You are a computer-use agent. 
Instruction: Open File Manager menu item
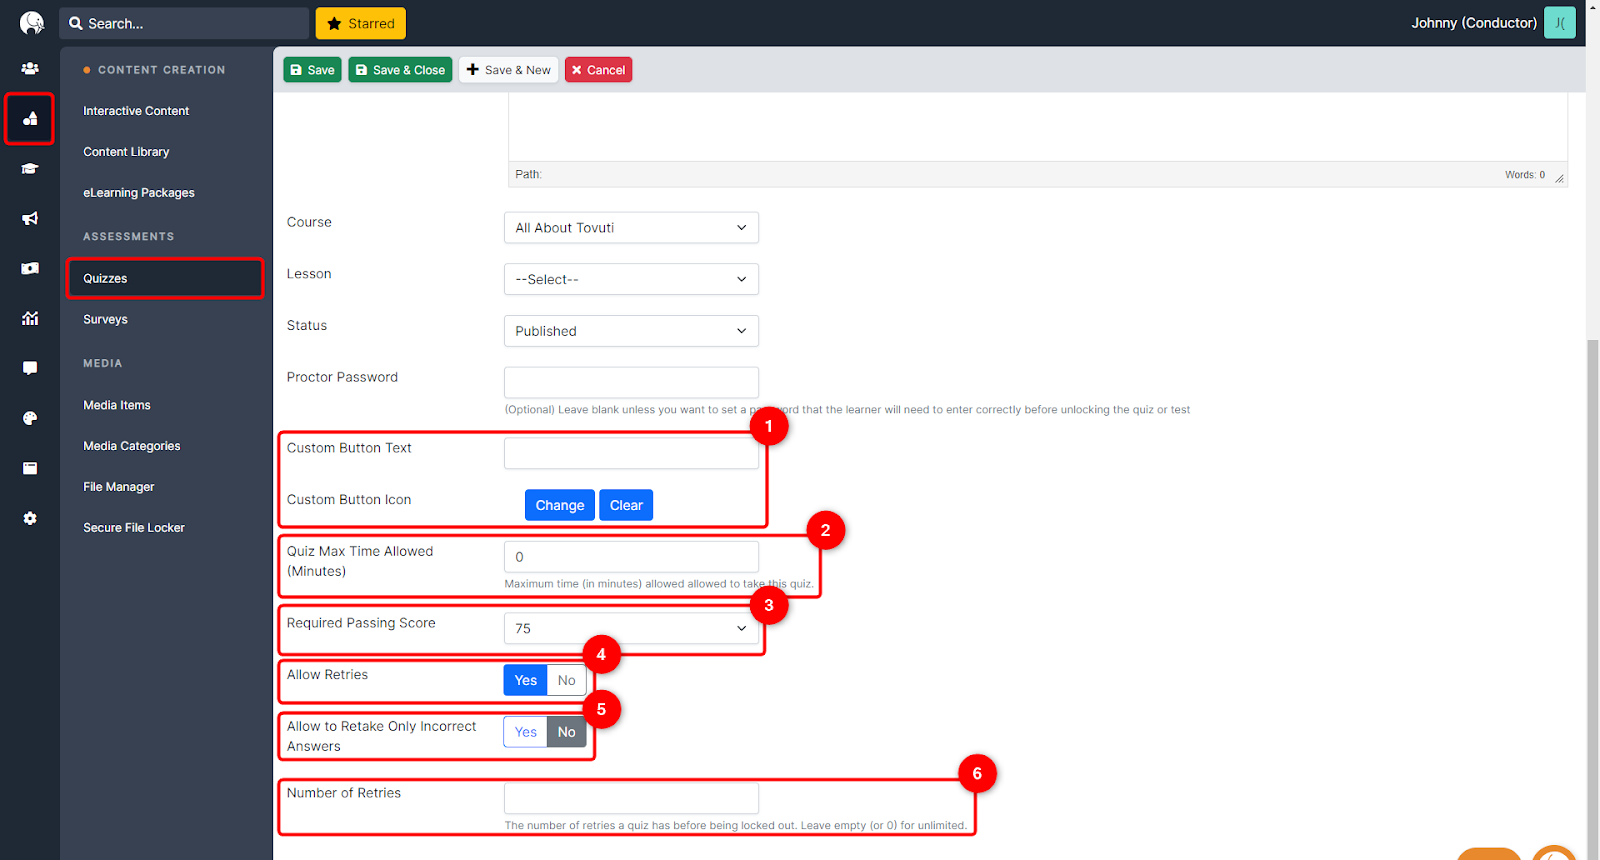click(x=119, y=487)
